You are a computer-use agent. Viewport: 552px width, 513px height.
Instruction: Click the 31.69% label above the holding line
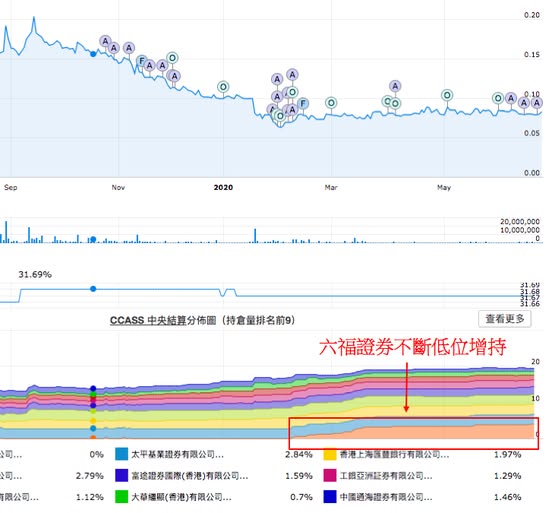(35, 274)
